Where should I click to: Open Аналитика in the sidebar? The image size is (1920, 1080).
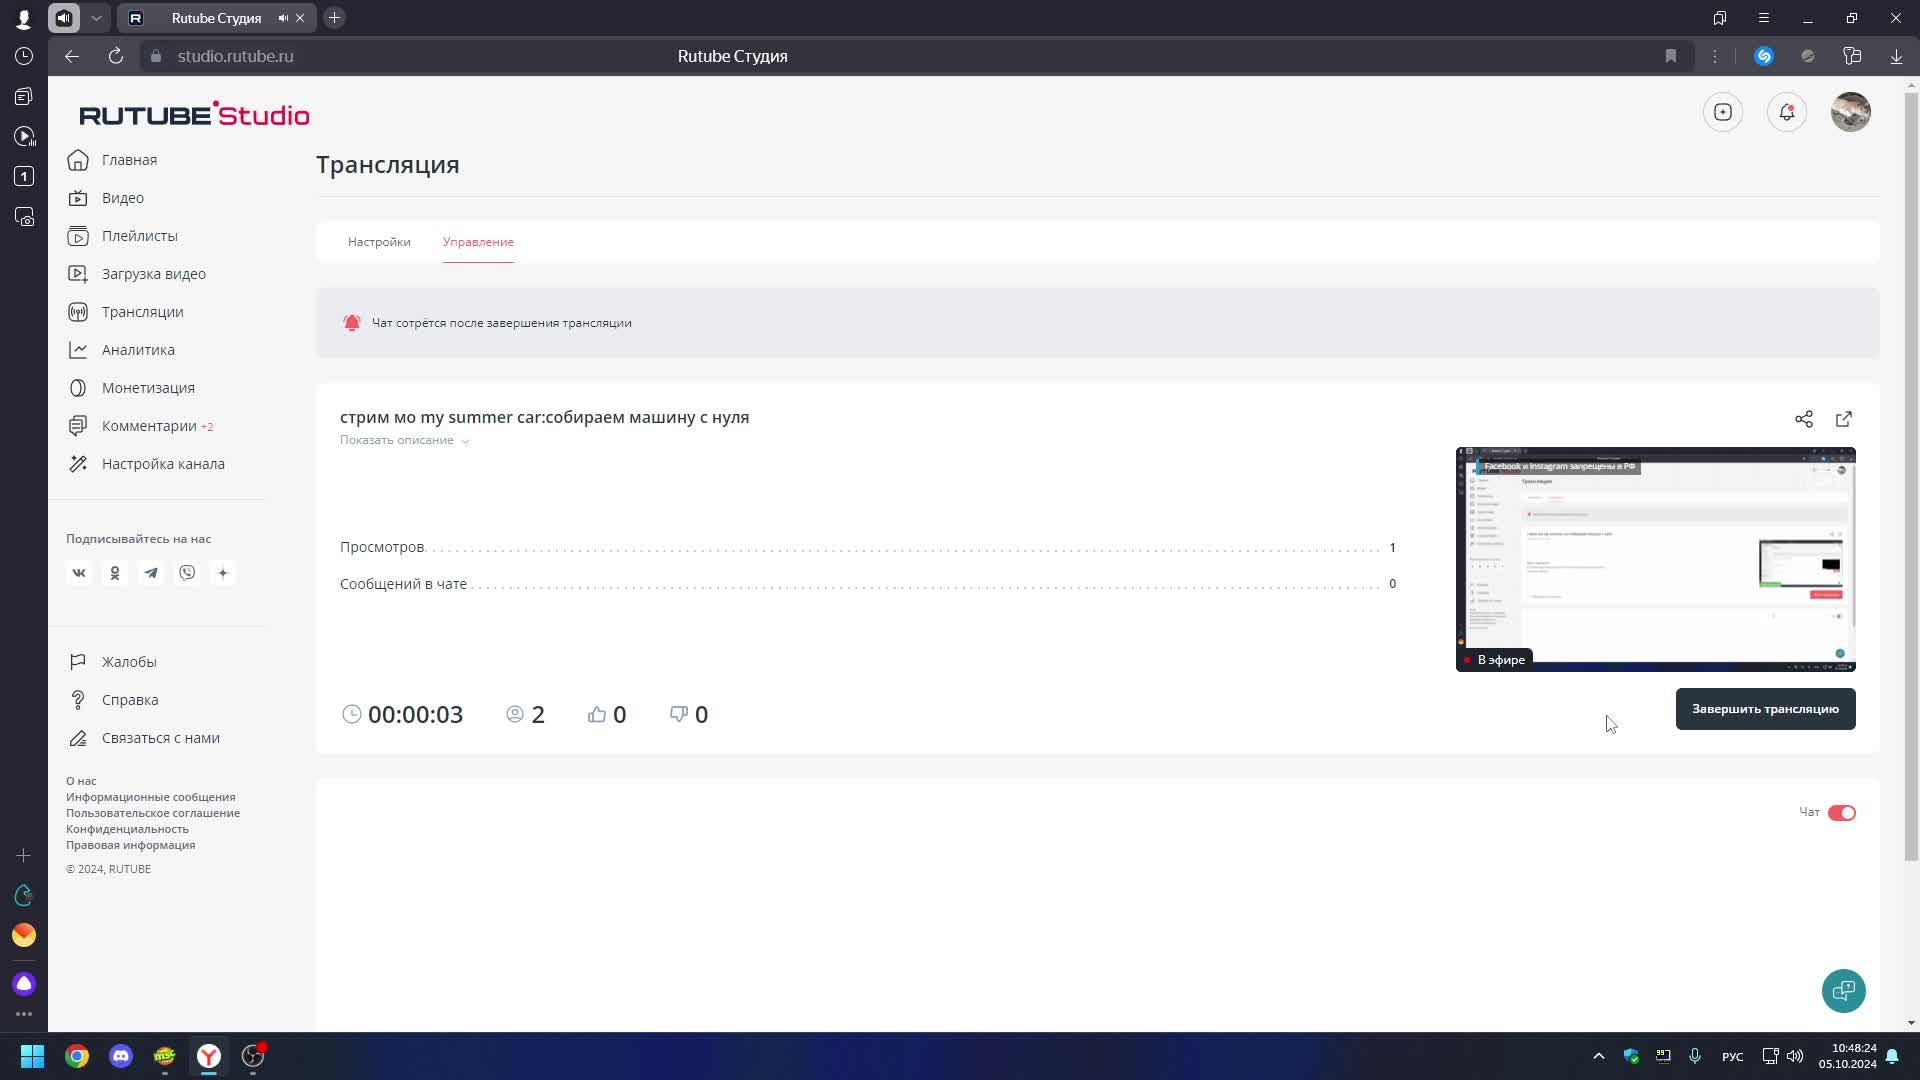click(138, 350)
